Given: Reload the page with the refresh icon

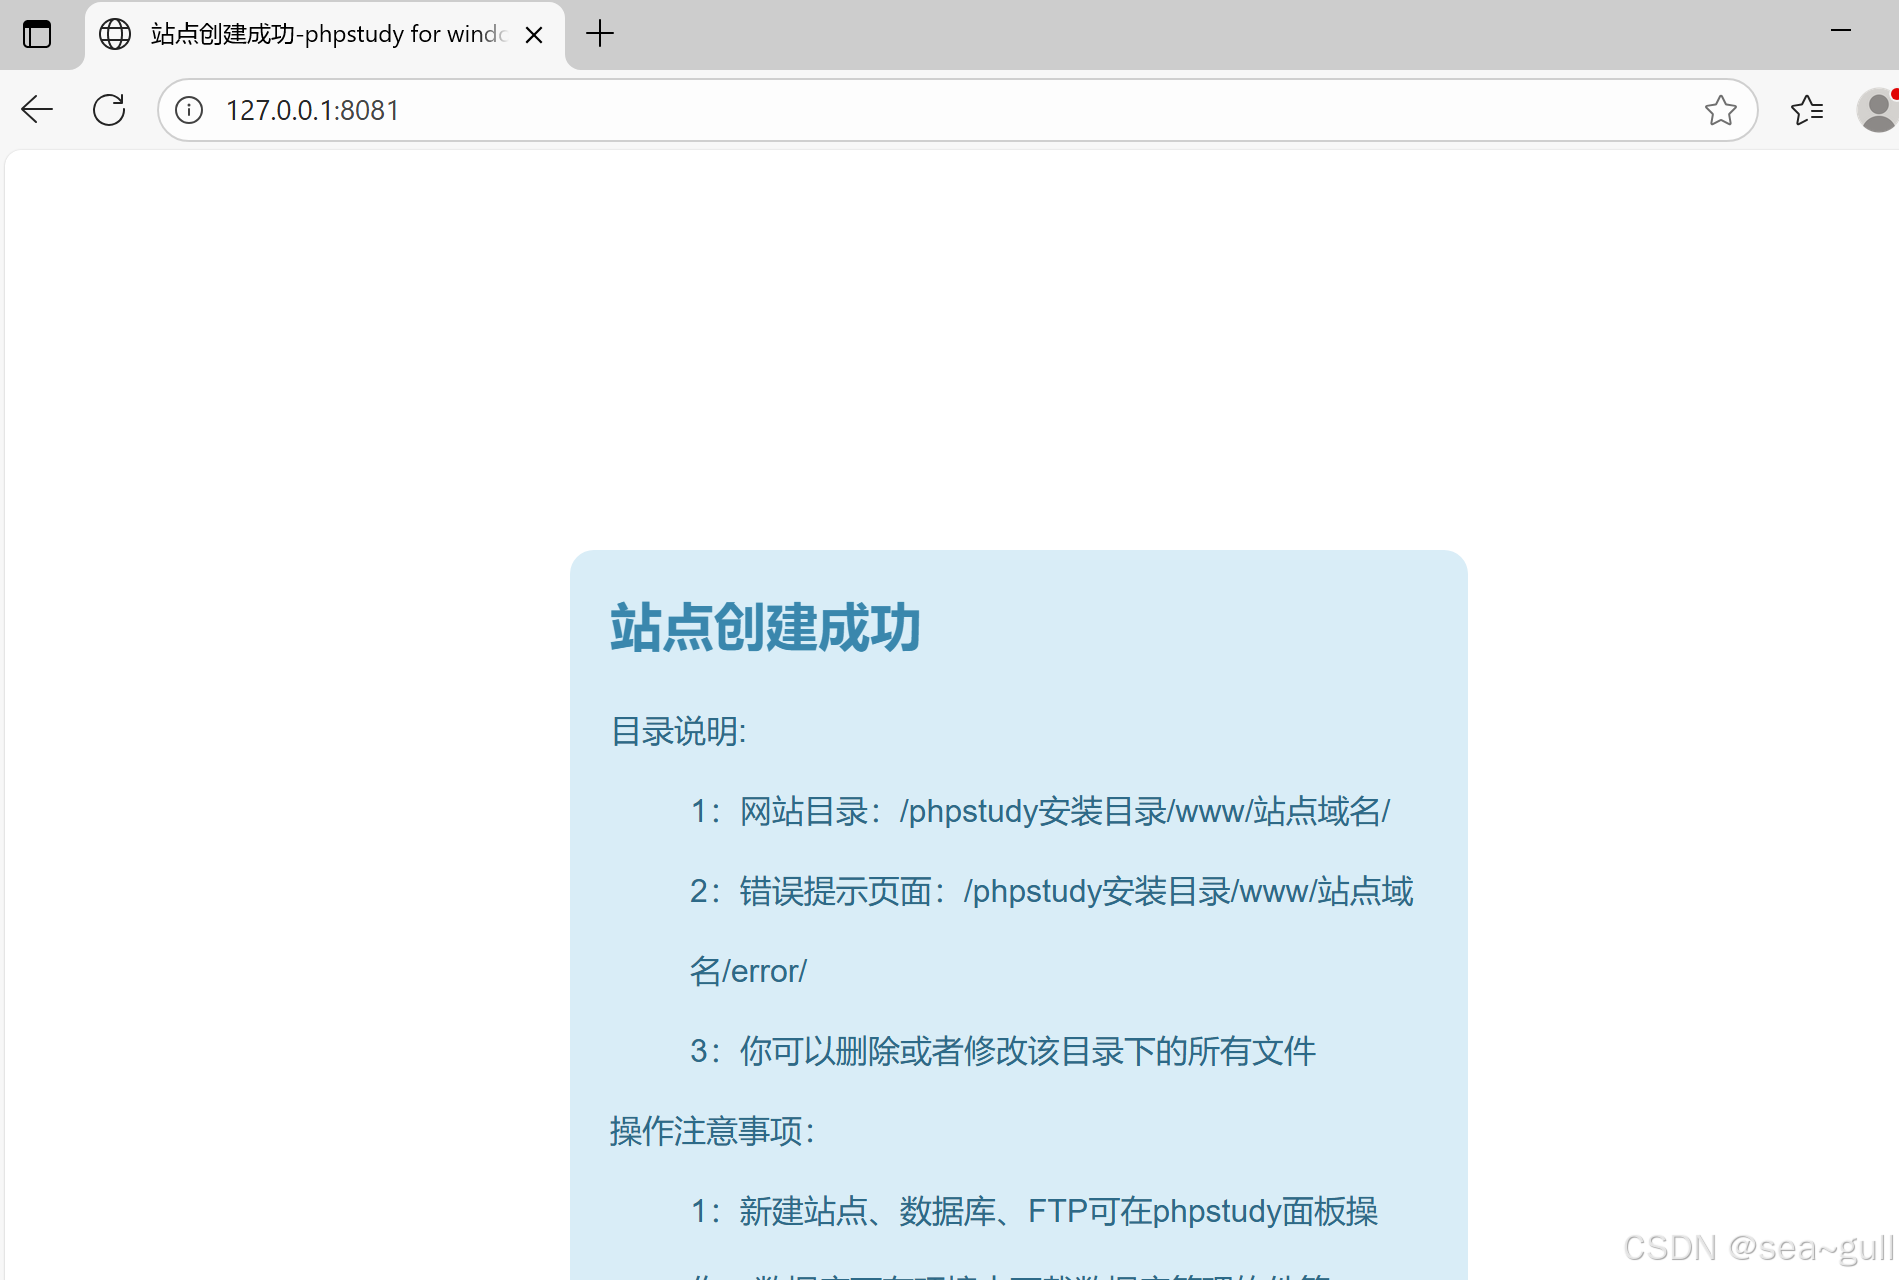Looking at the screenshot, I should click(109, 109).
